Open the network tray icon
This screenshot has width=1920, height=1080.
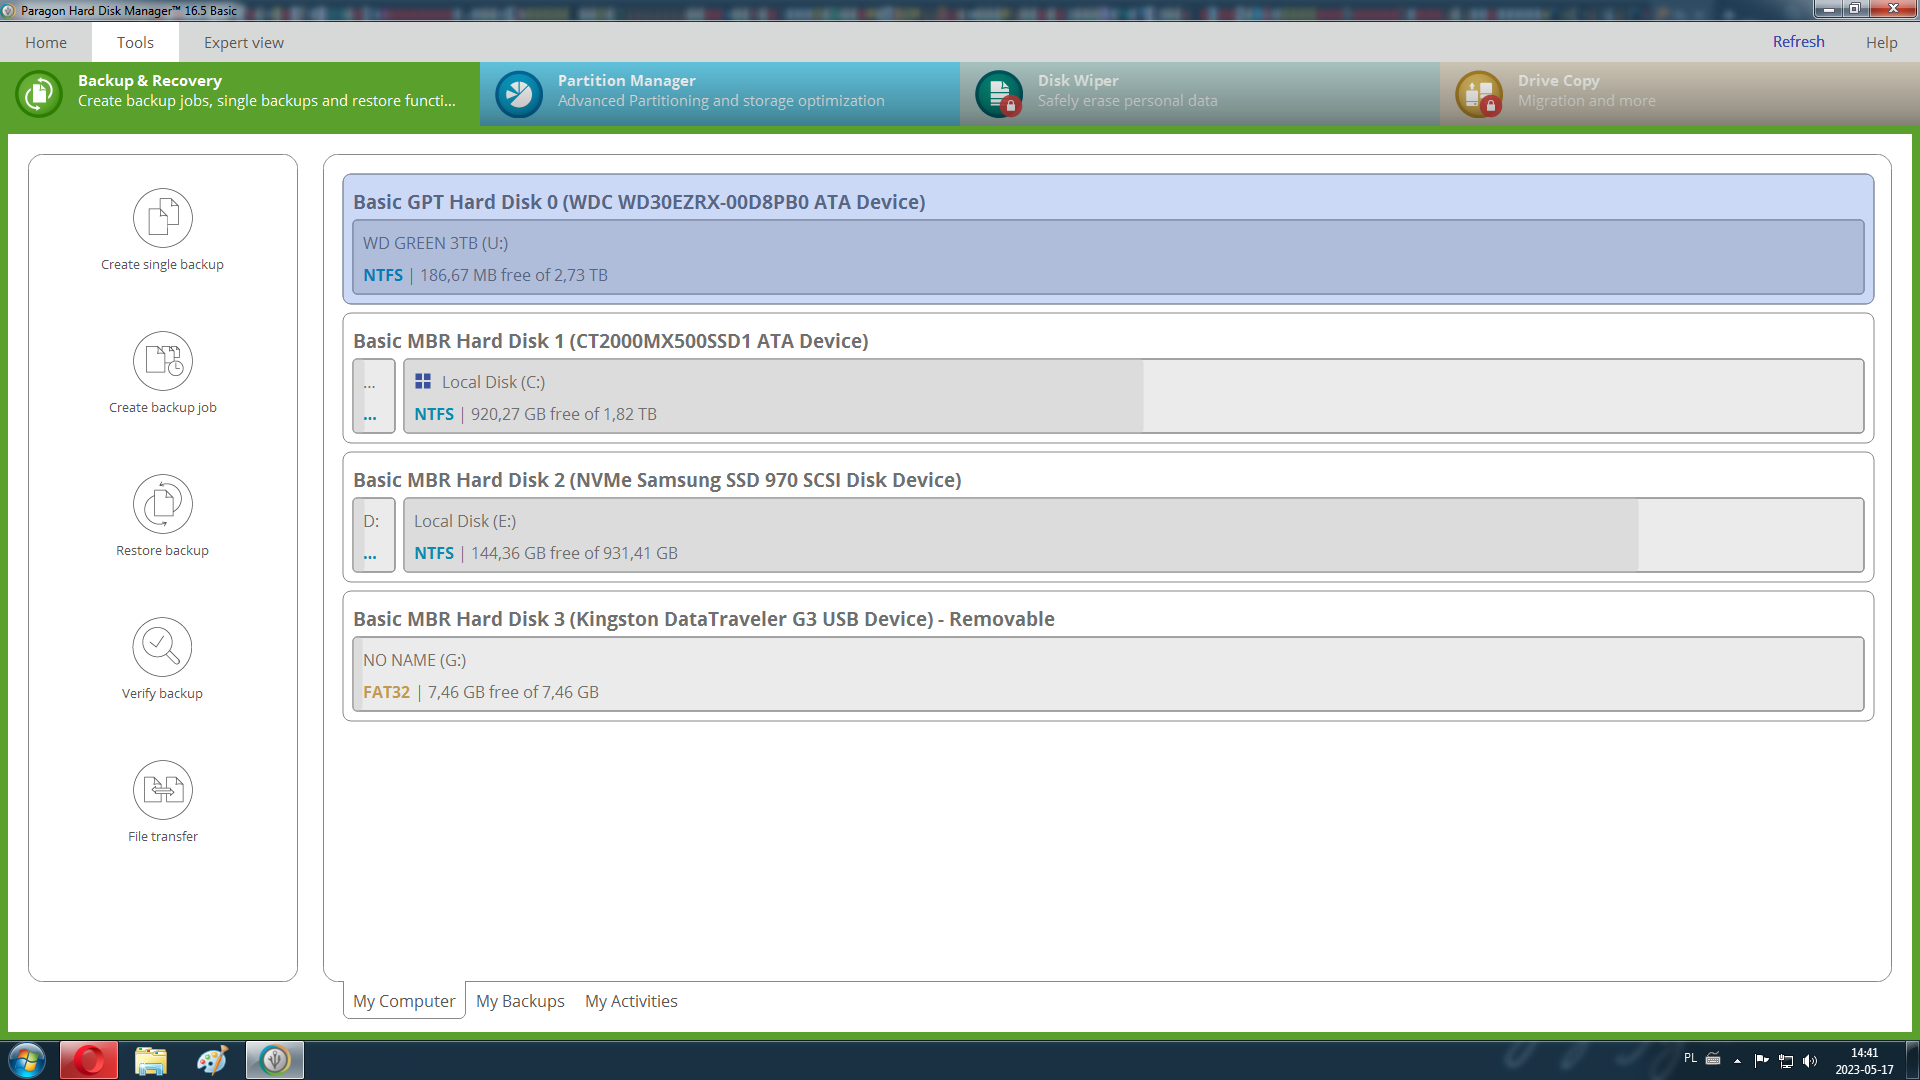click(x=1786, y=1061)
